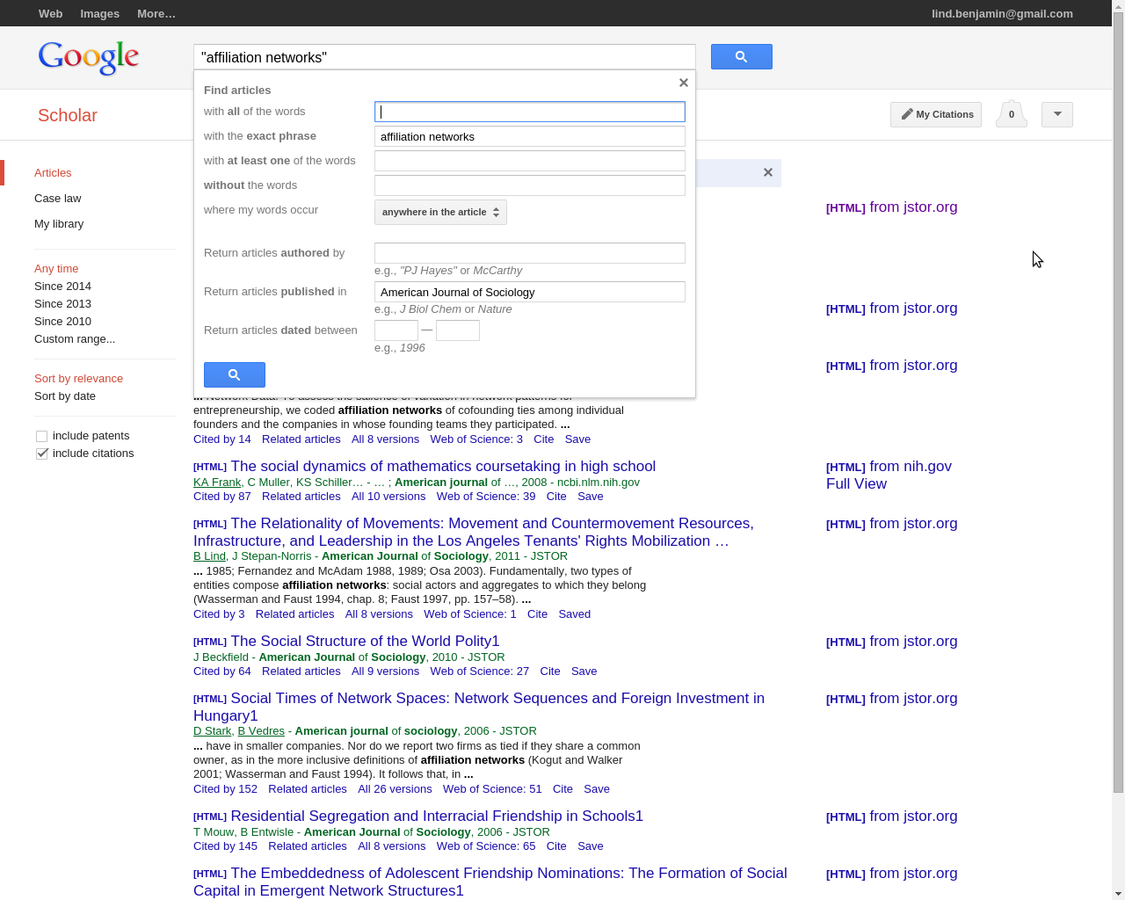Viewport: 1125px width, 900px height.
Task: Click the 'with the exact phrase' field
Action: [x=529, y=136]
